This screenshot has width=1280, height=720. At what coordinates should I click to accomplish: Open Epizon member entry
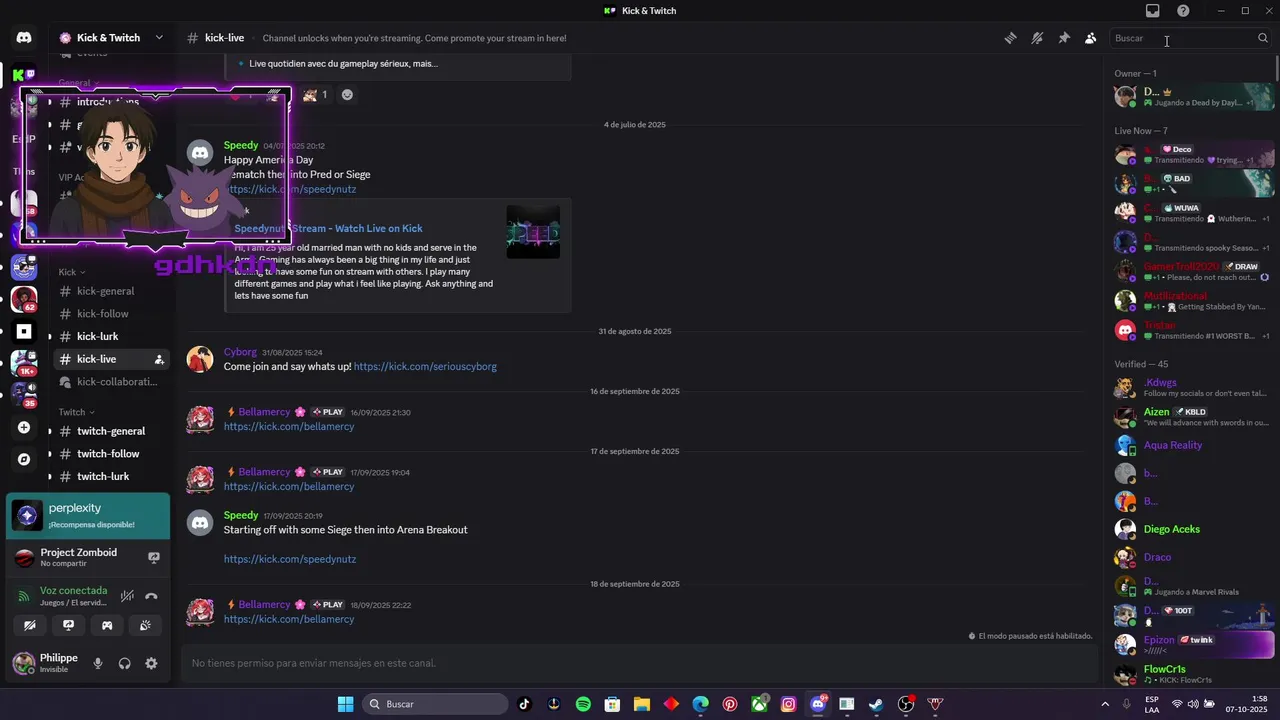1195,644
